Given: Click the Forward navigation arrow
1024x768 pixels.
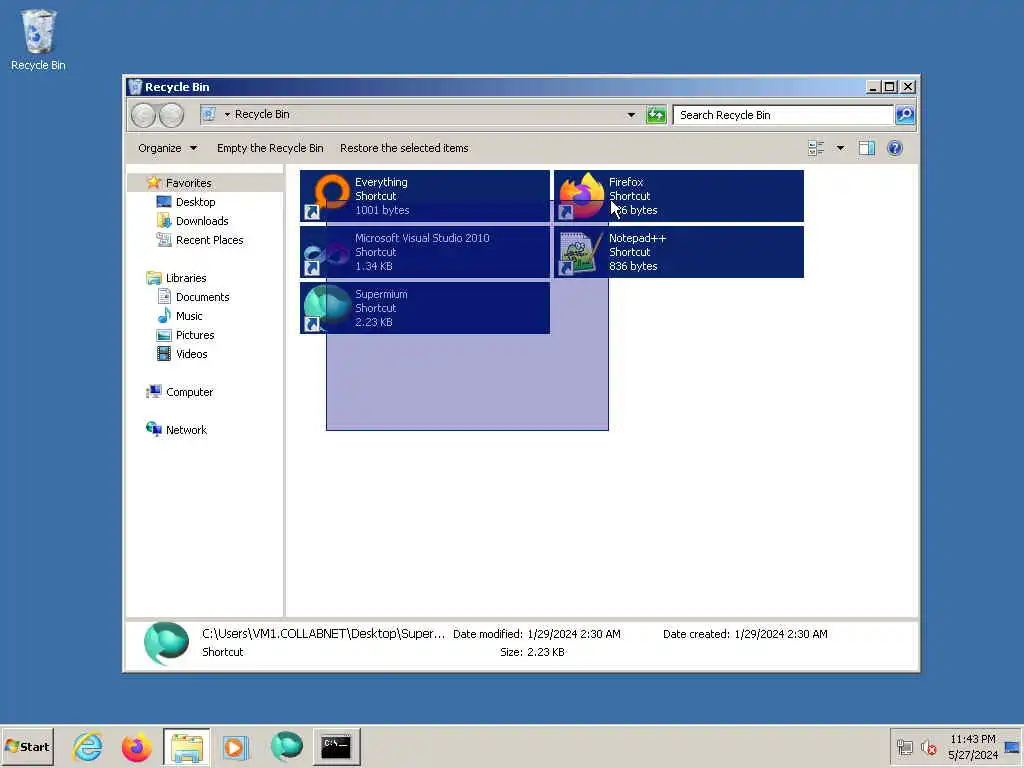Looking at the screenshot, I should point(171,115).
